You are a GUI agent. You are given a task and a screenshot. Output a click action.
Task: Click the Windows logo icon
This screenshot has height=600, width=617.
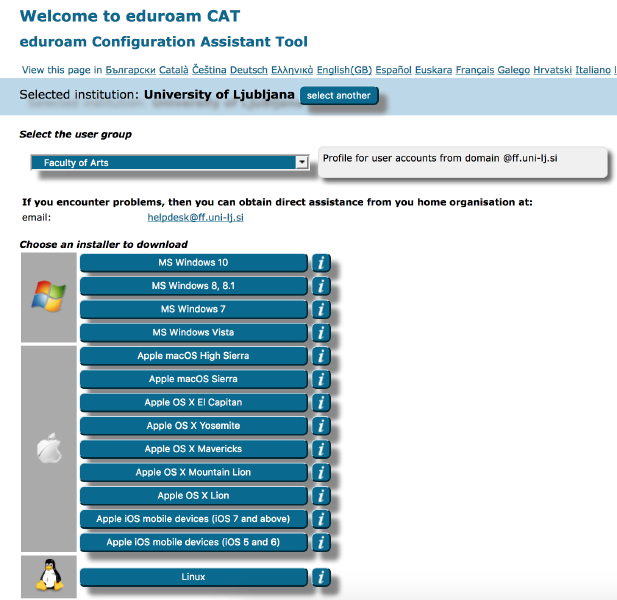pos(48,296)
